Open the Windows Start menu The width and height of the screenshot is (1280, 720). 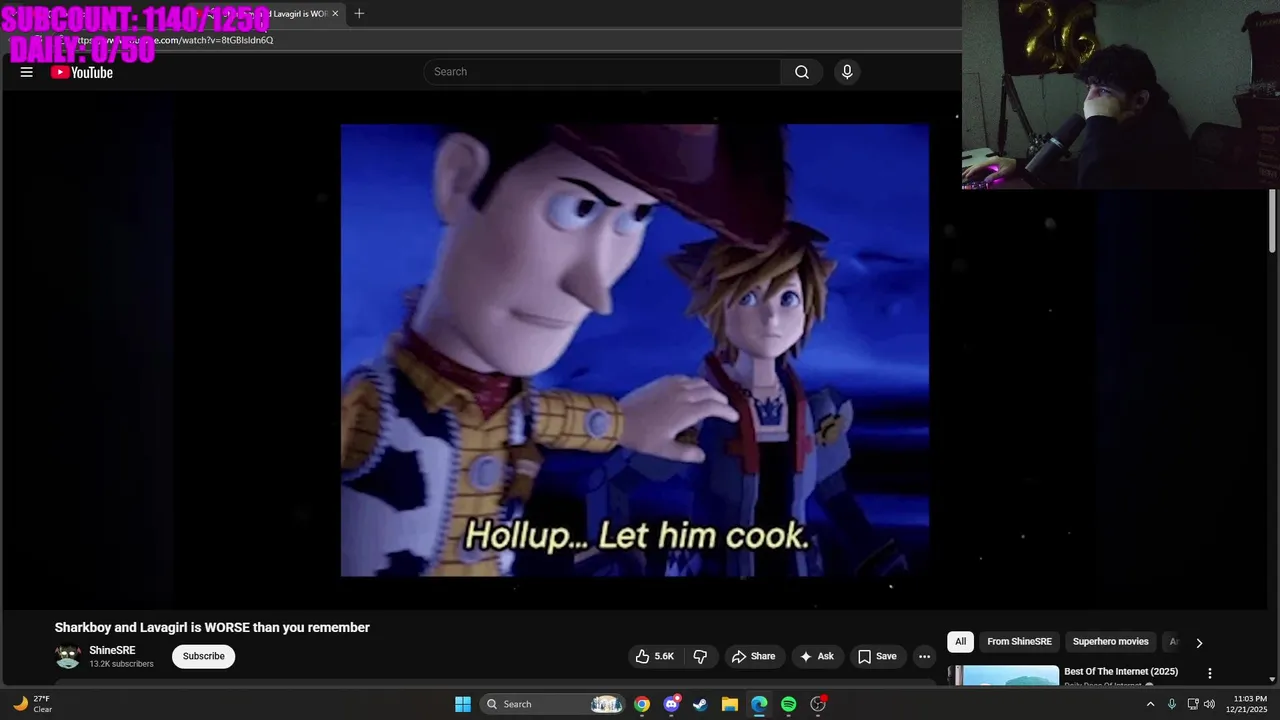pyautogui.click(x=462, y=704)
